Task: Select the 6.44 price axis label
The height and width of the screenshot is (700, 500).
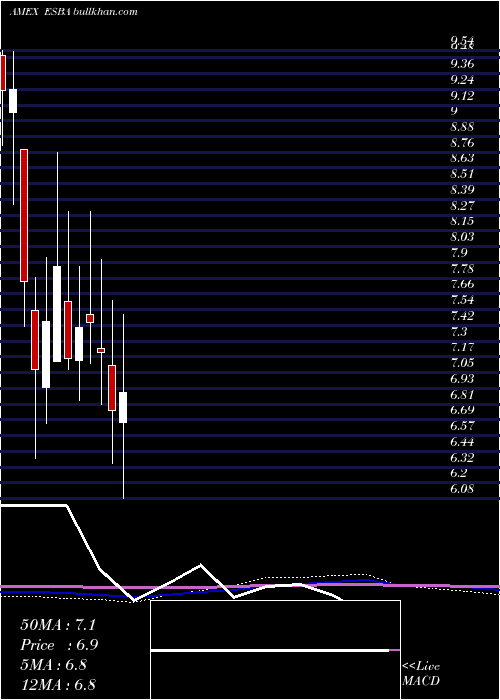Action: point(462,442)
